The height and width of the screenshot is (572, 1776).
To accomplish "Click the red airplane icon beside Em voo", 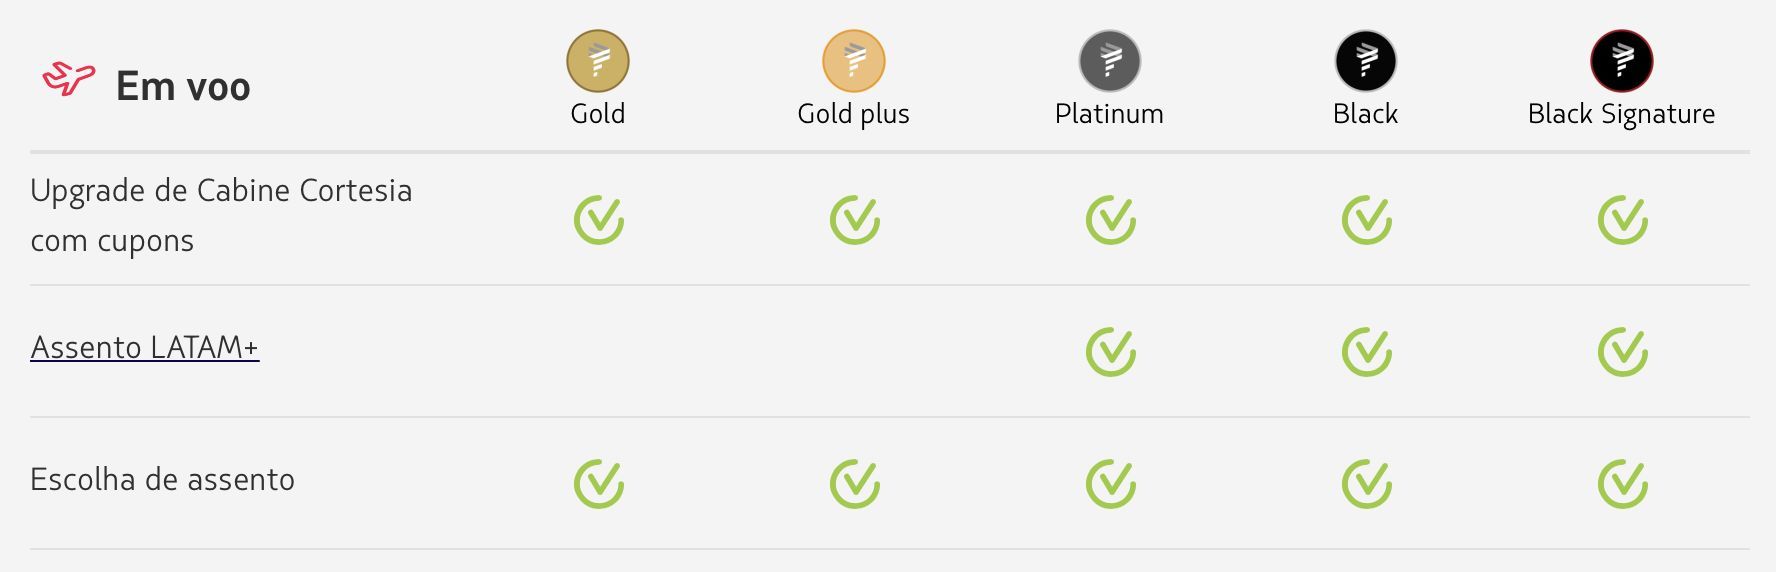I will click(x=68, y=79).
